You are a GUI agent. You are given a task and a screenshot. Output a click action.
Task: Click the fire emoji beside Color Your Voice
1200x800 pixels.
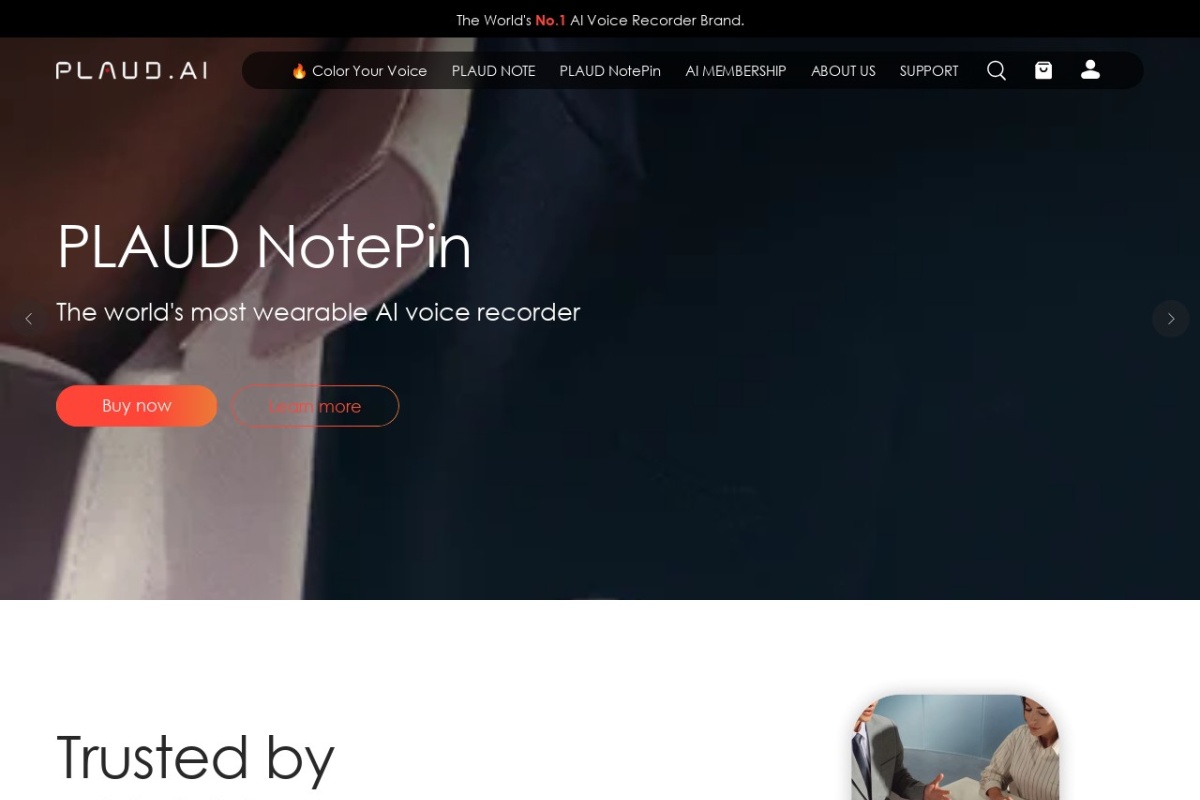(x=299, y=71)
